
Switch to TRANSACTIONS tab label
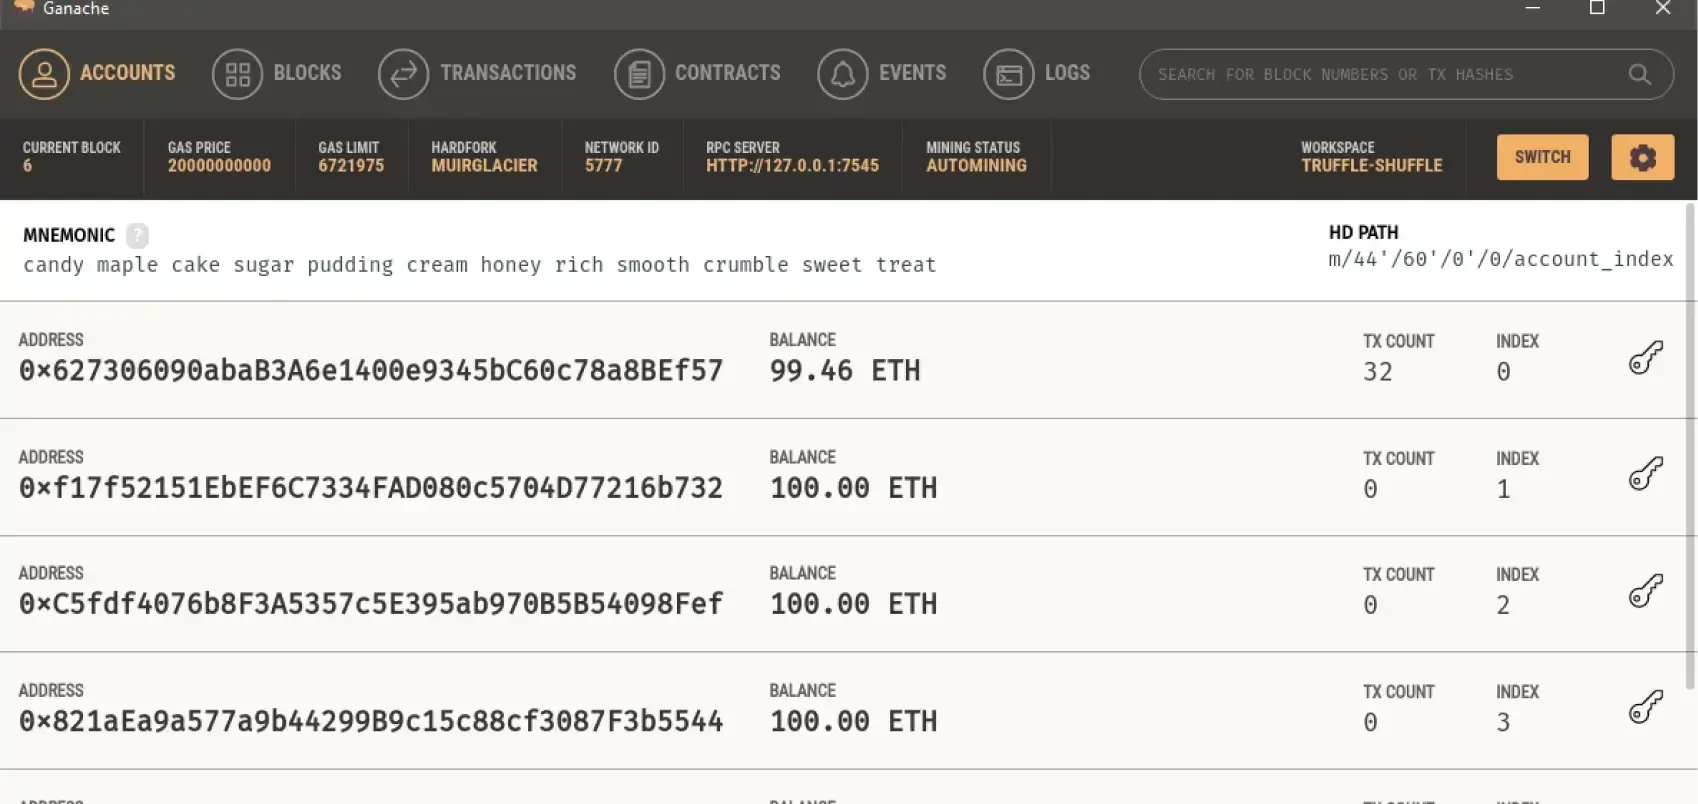(x=508, y=73)
